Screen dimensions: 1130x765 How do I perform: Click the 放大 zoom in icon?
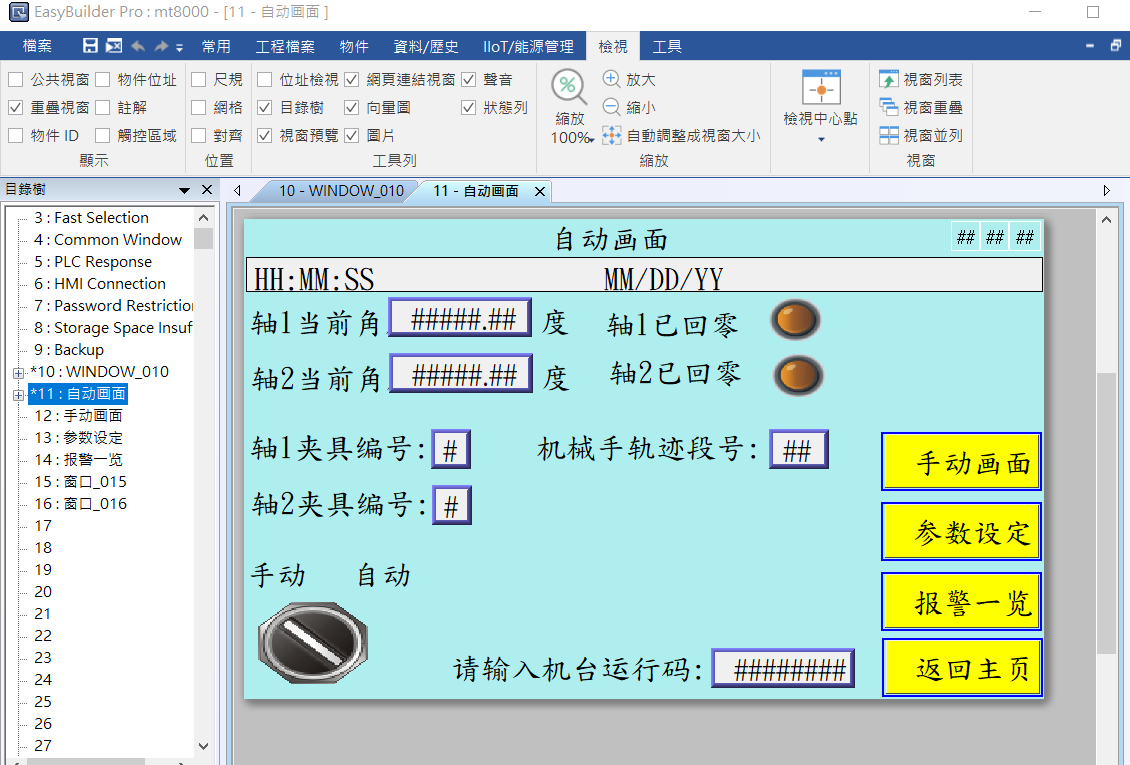coord(612,79)
